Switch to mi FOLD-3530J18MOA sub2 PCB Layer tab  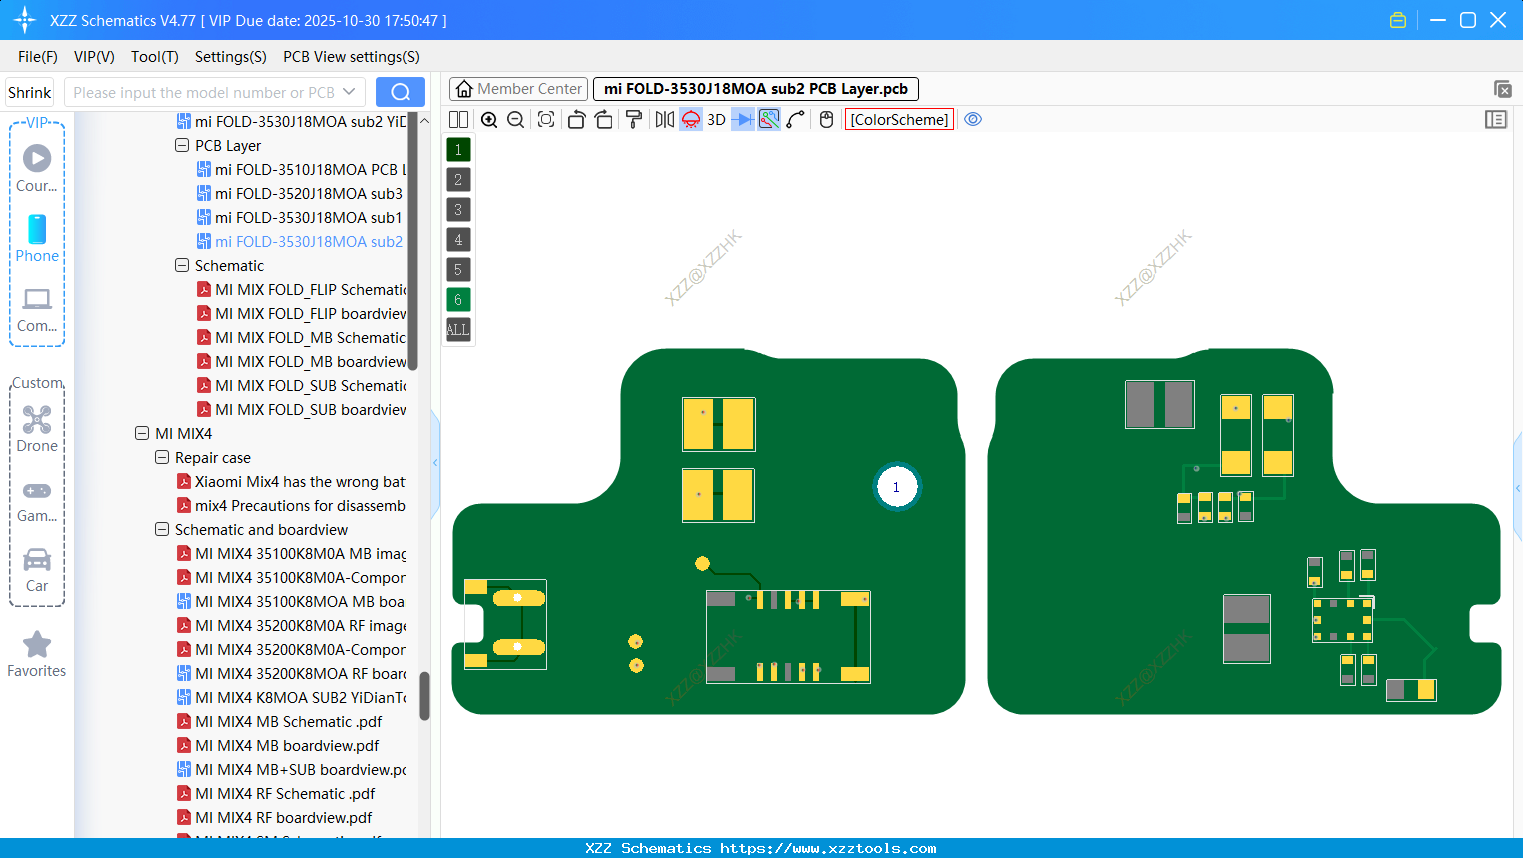[755, 89]
